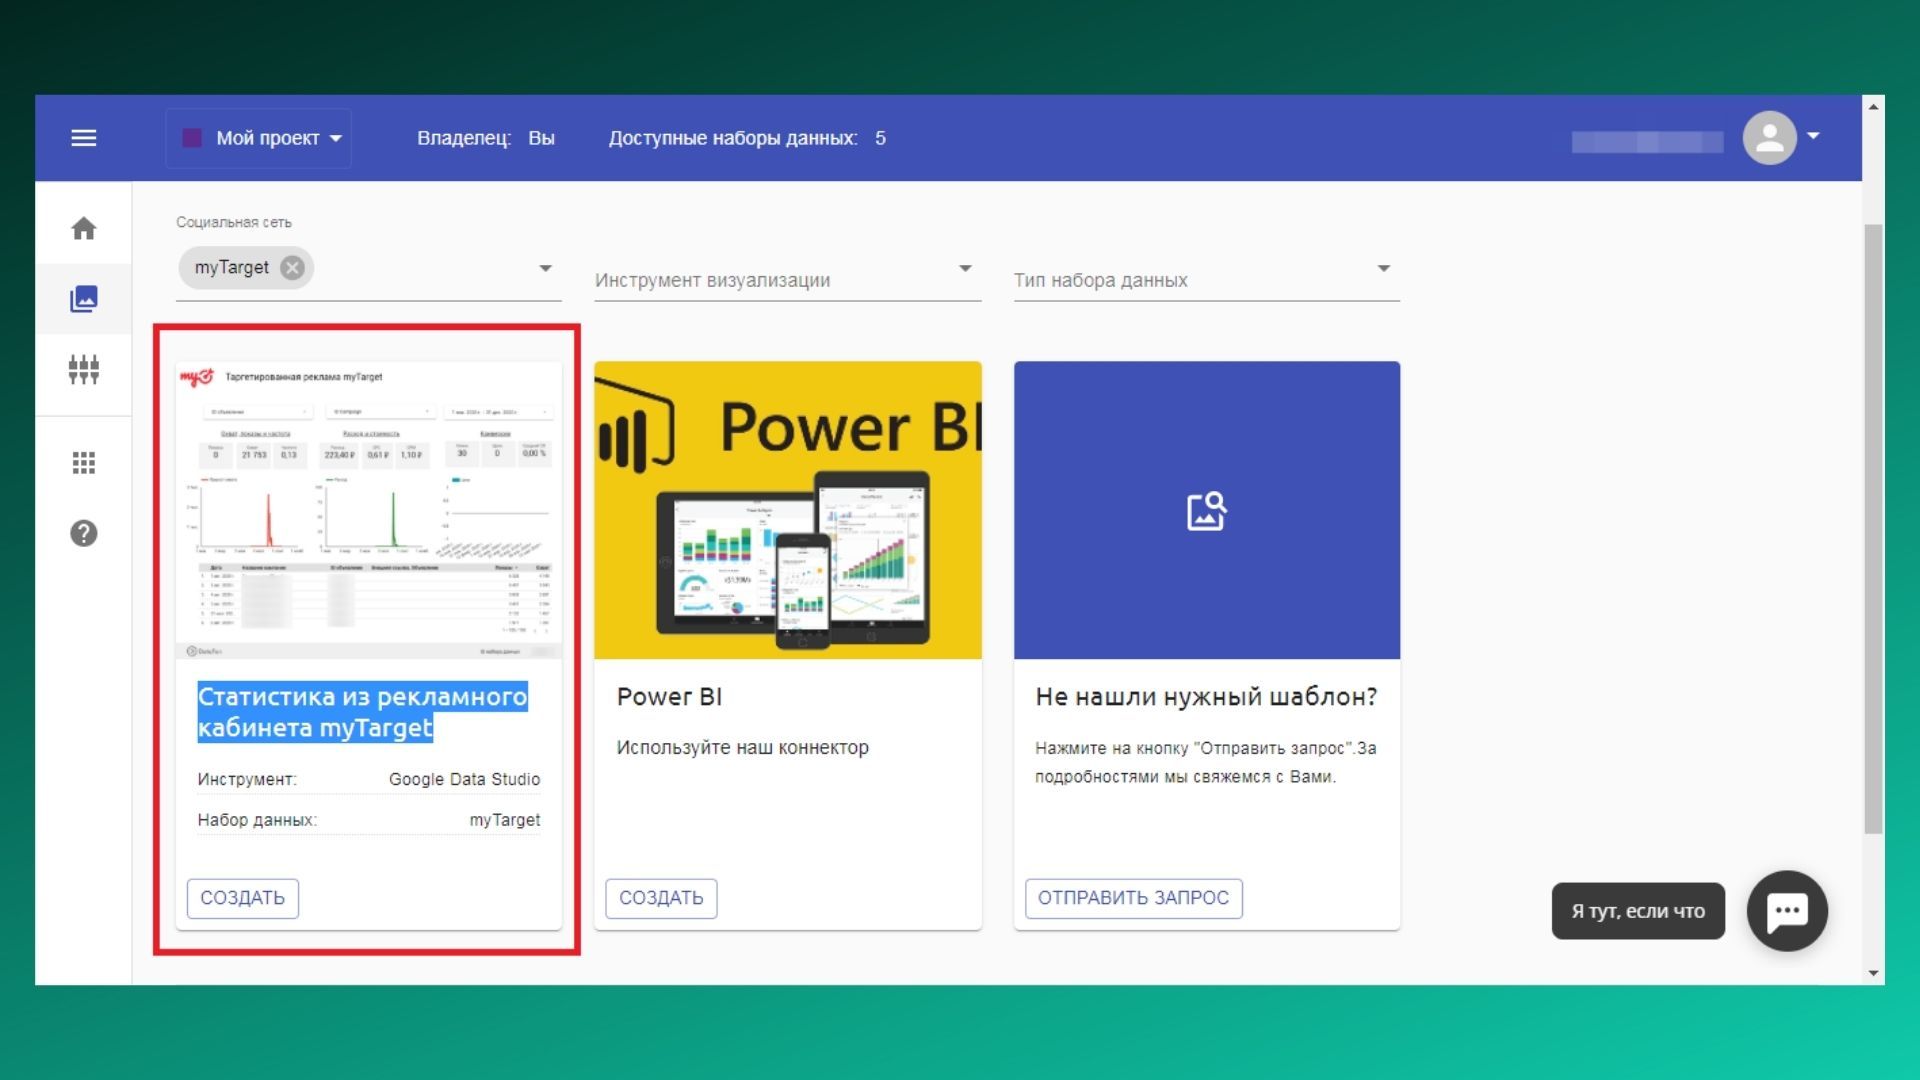Open the apps grid sidebar icon
The image size is (1920, 1080).
point(84,463)
